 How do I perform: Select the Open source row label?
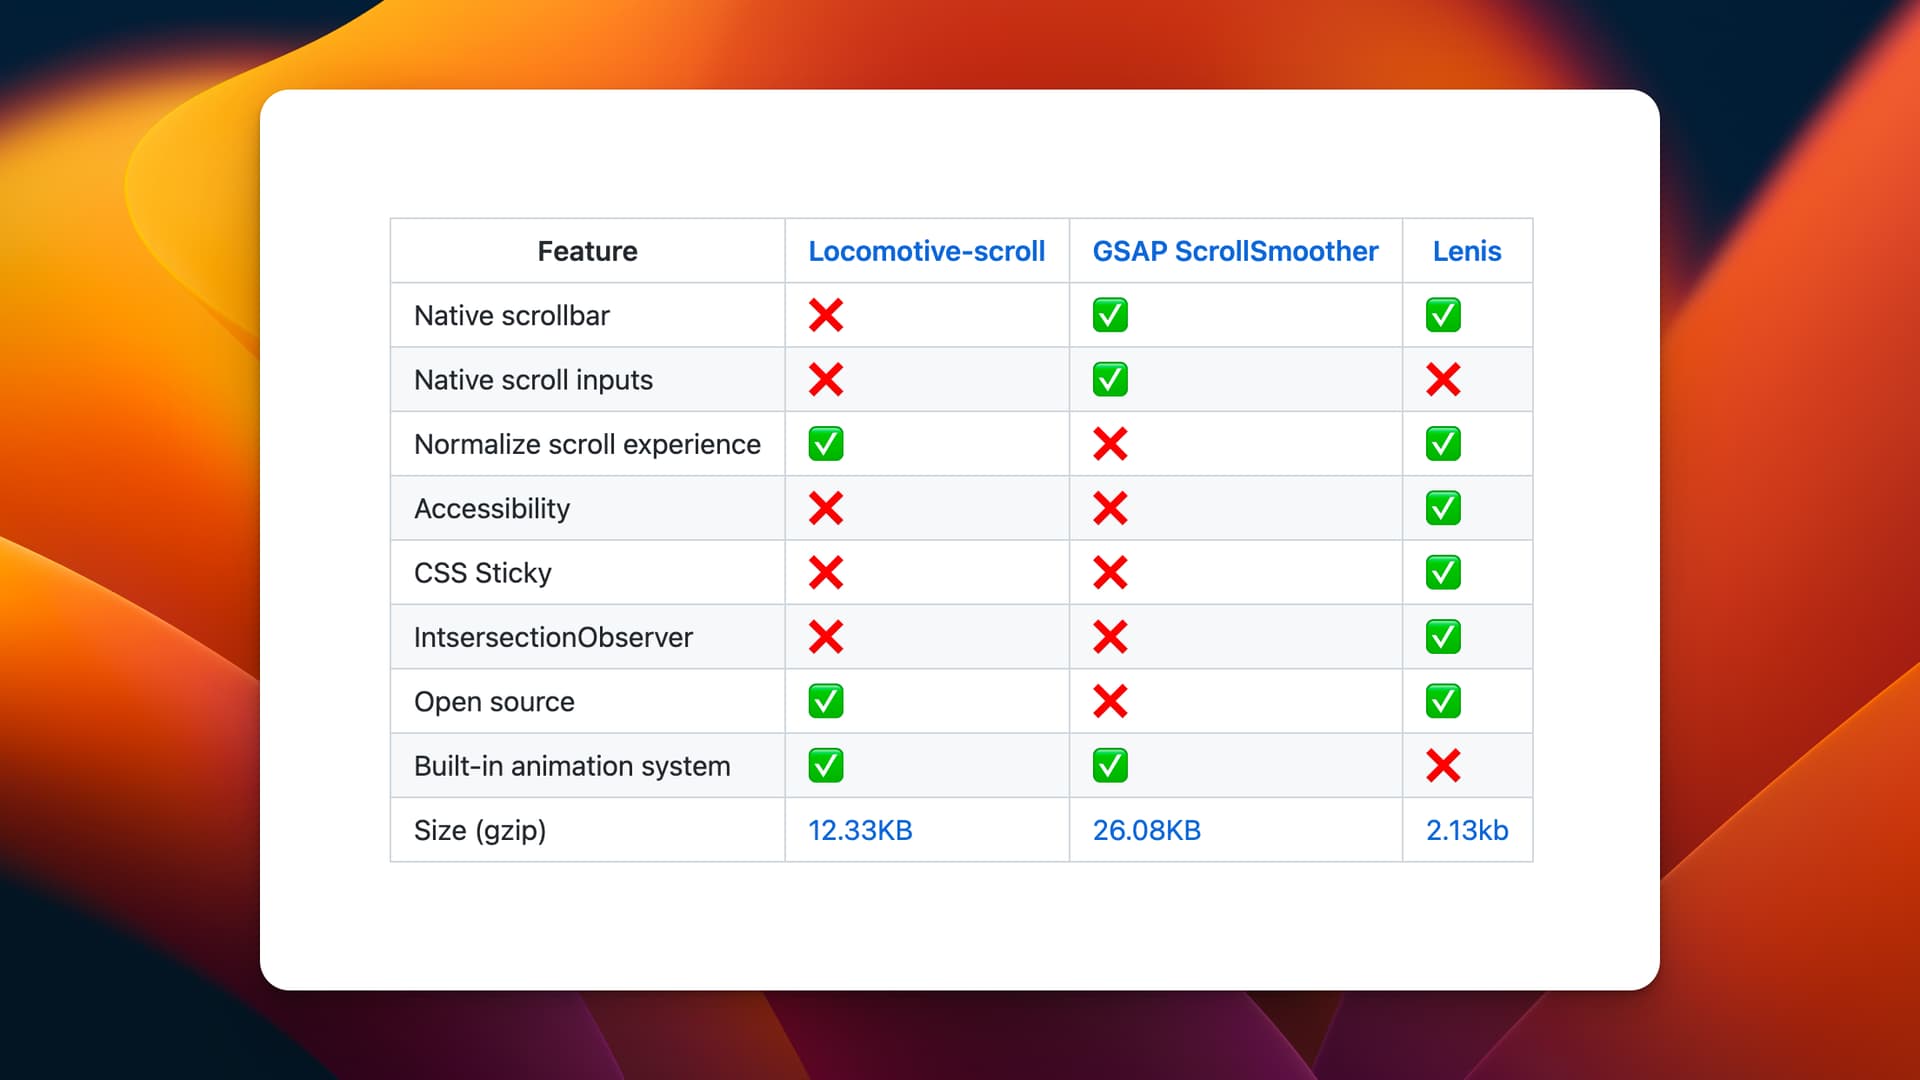click(x=494, y=702)
